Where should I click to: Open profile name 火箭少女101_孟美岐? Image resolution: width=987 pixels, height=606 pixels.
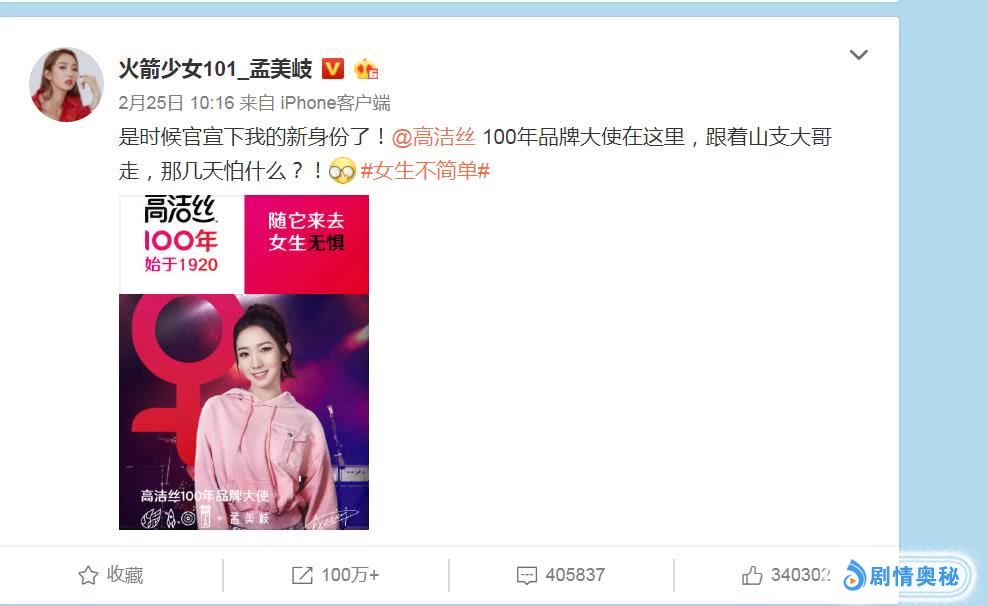215,69
